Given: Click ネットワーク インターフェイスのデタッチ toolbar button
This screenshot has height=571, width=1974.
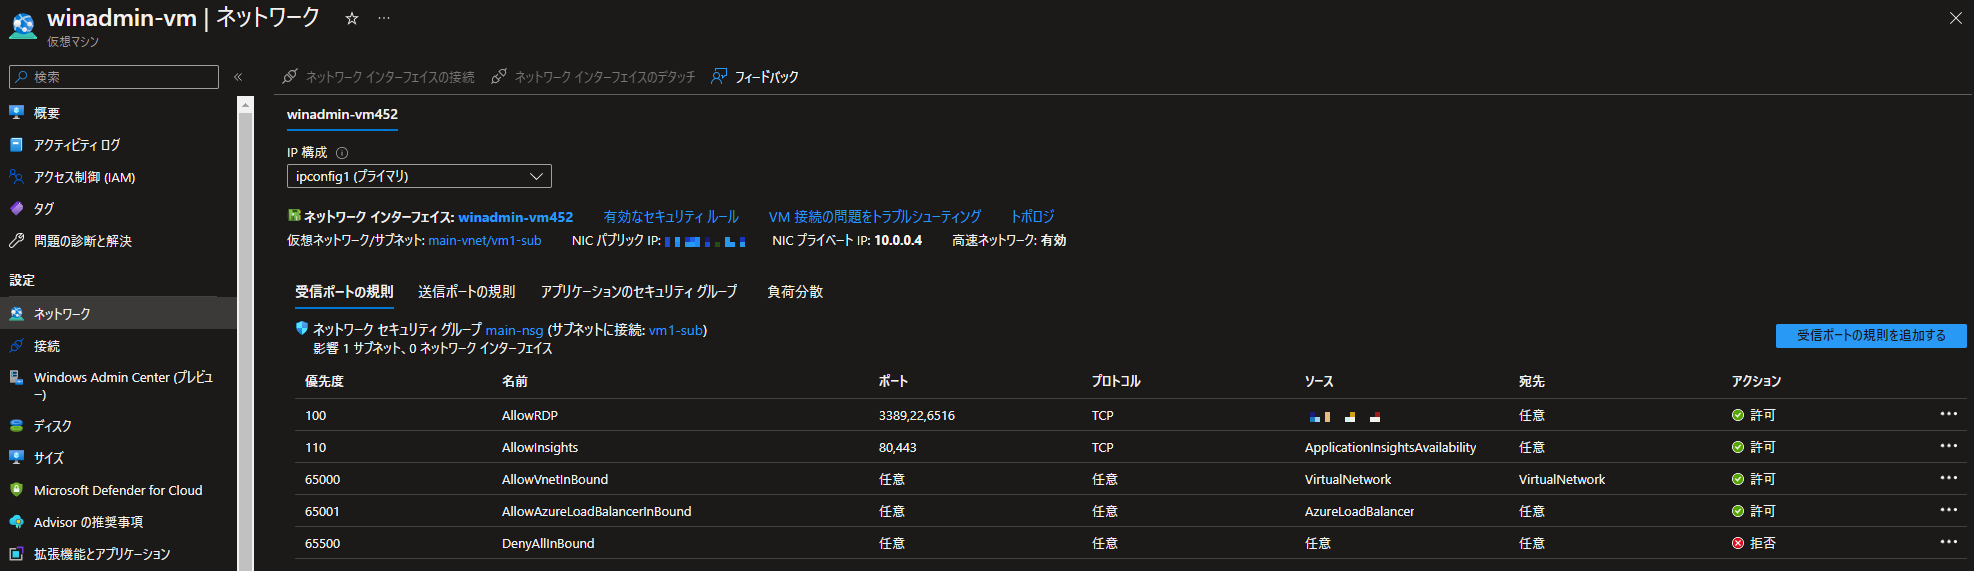Looking at the screenshot, I should (x=592, y=77).
